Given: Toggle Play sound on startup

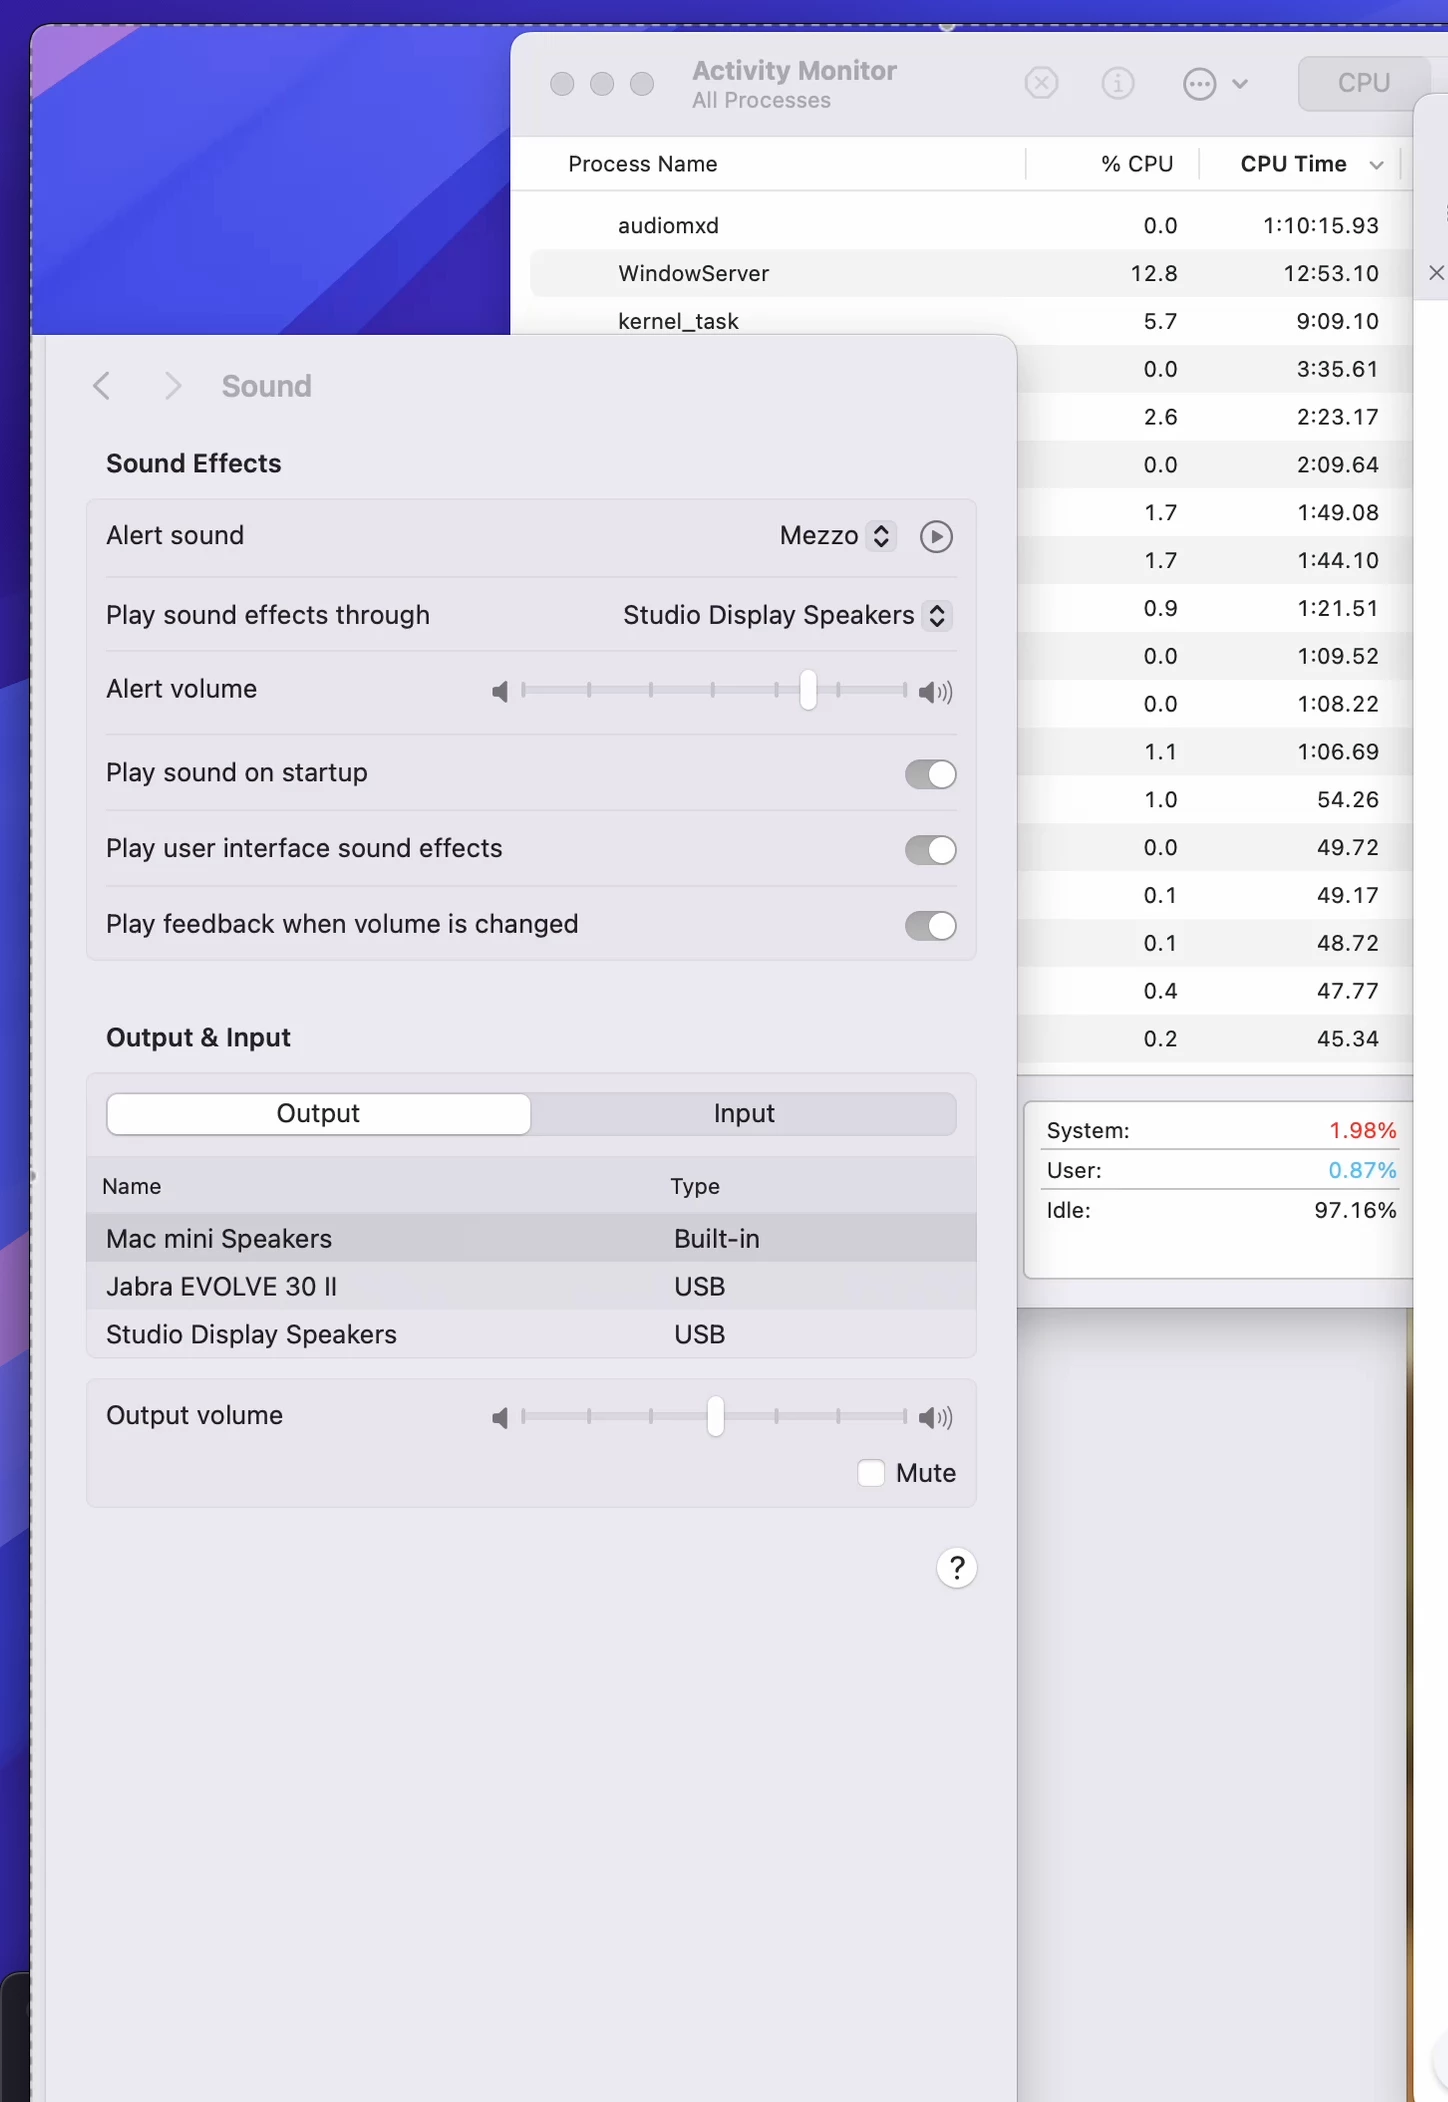Looking at the screenshot, I should click(x=930, y=774).
